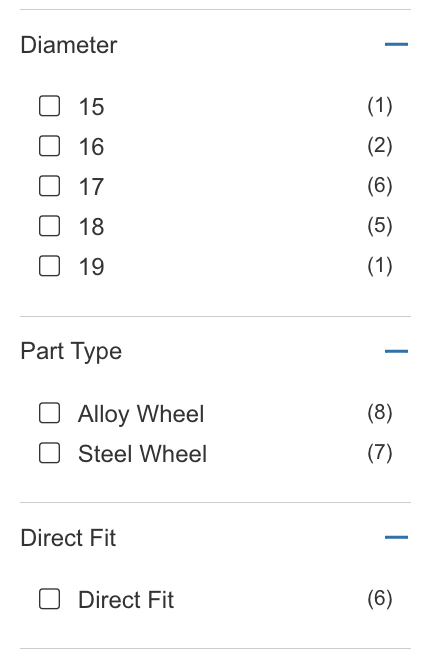Select the 18 diameter checkbox
The width and height of the screenshot is (424, 662).
pos(49,226)
